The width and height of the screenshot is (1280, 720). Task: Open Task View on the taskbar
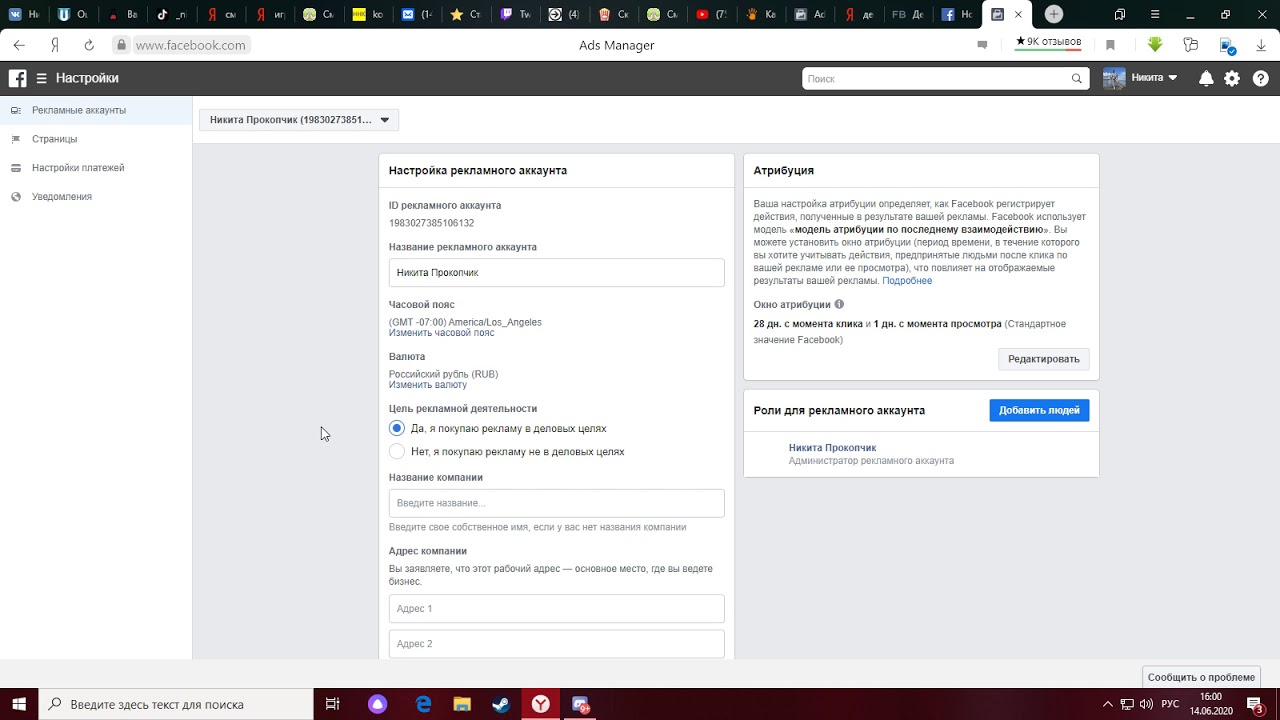click(333, 704)
